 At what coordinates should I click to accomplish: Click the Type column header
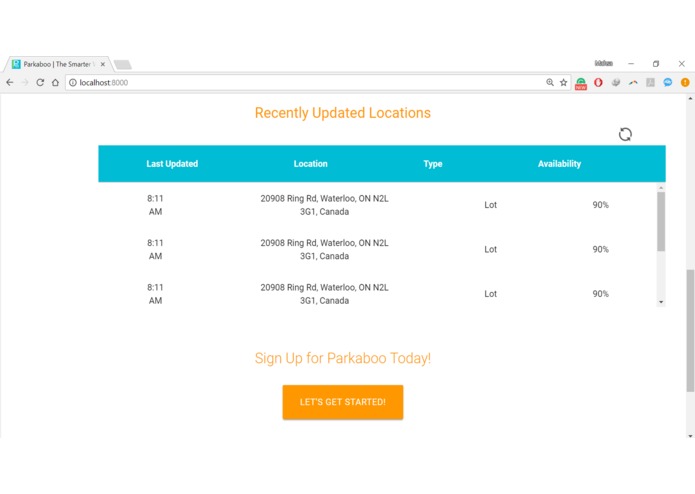tap(433, 164)
